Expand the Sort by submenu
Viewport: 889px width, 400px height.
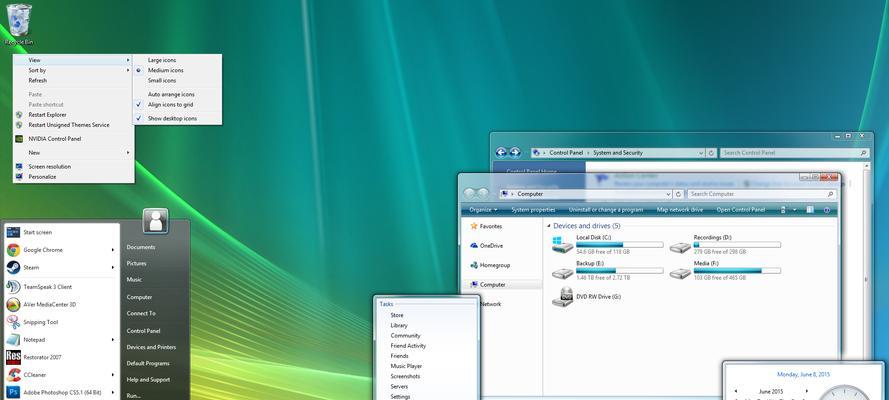click(x=73, y=70)
